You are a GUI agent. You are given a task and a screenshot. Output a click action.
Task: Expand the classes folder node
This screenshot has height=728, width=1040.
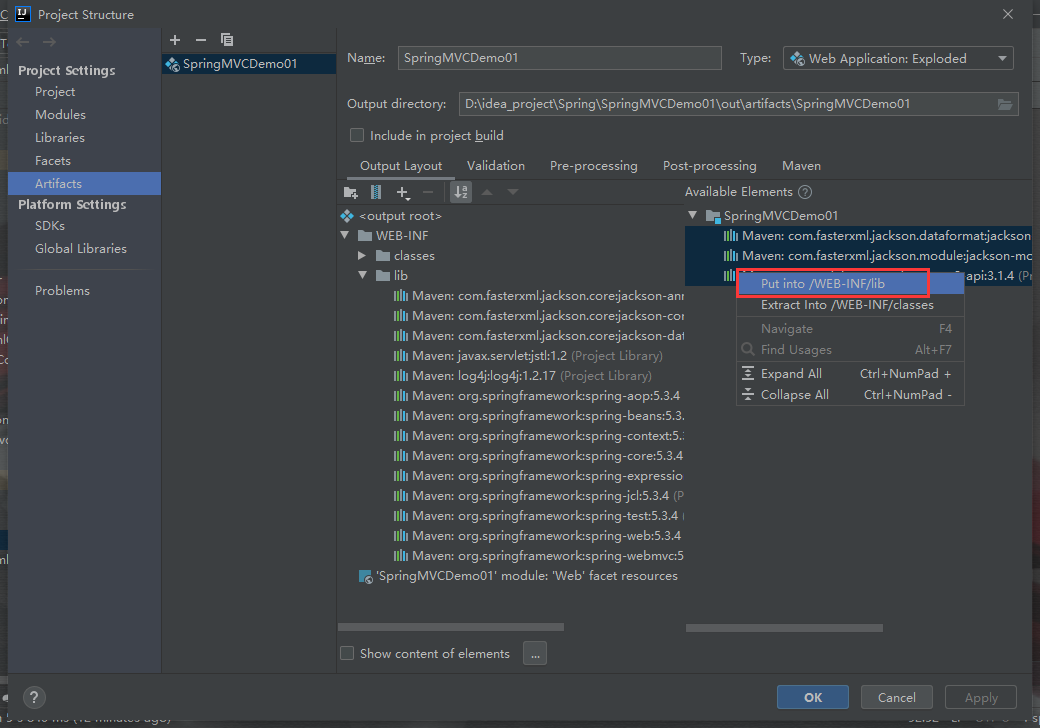tap(362, 255)
